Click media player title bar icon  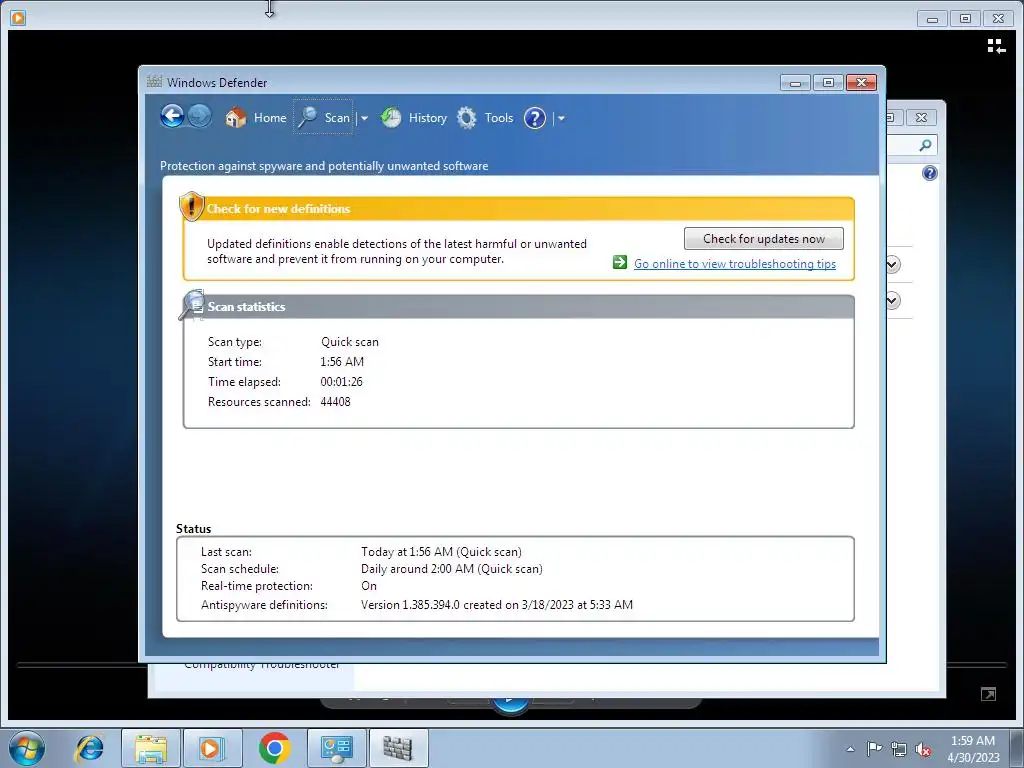tap(18, 18)
